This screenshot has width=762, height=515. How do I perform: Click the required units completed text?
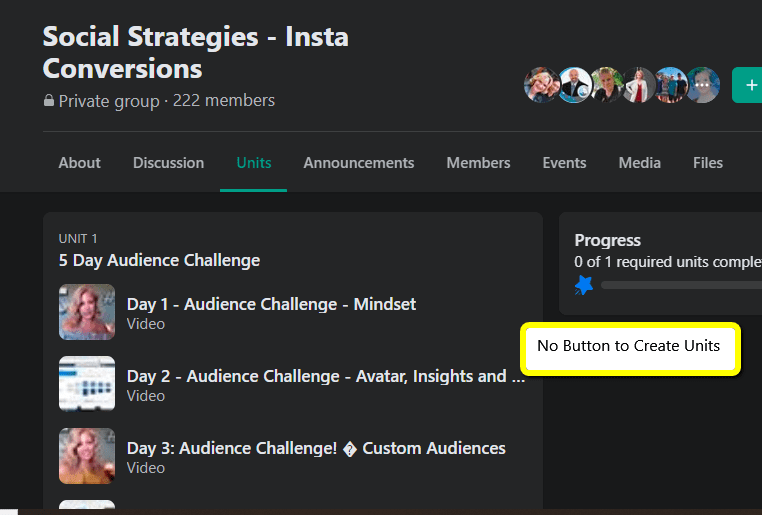click(668, 262)
